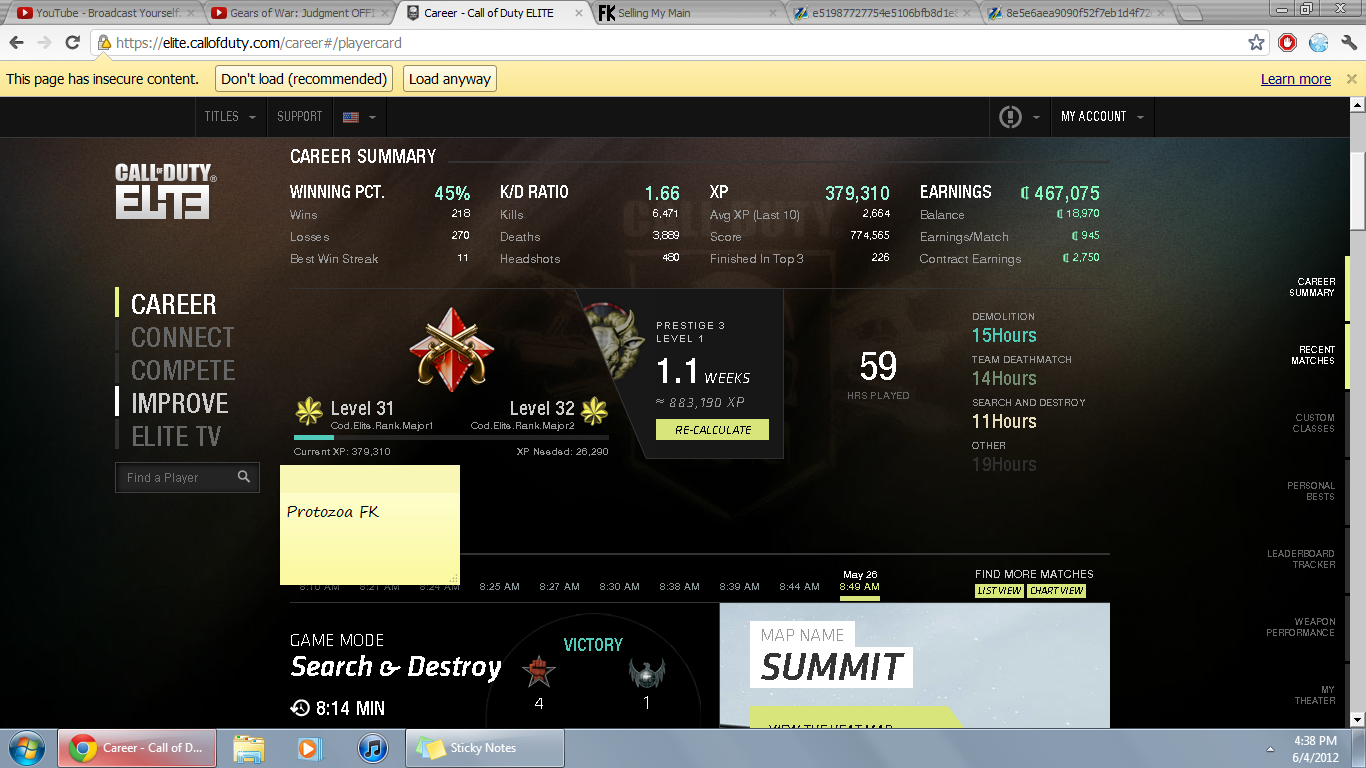Select the CAREER navigation item
The image size is (1366, 768).
[x=173, y=305]
